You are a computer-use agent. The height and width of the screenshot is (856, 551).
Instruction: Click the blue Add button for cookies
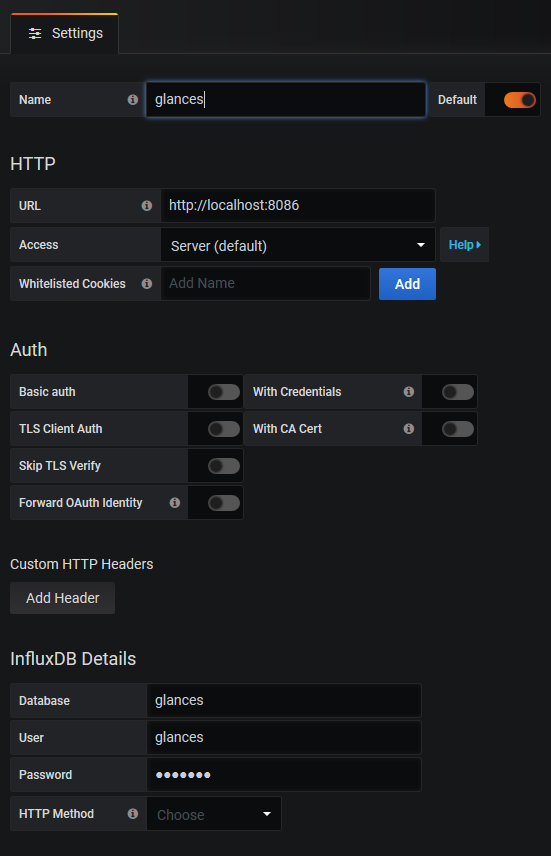pos(407,284)
